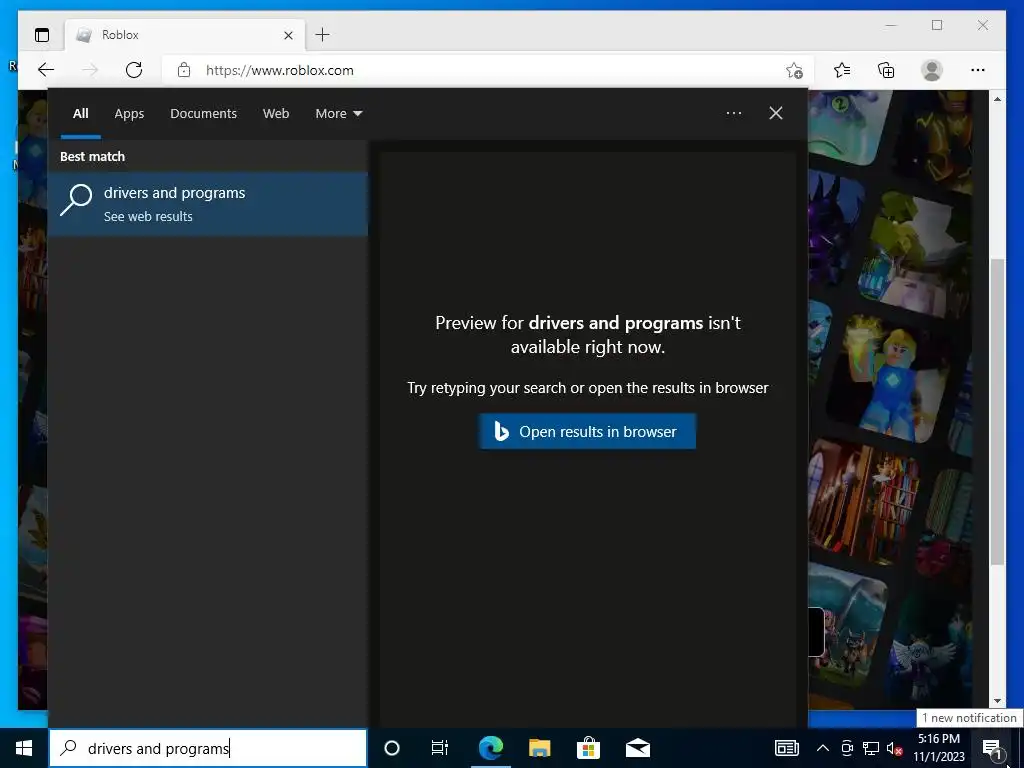Open the Action Center notifications
1024x768 pixels.
coord(992,748)
